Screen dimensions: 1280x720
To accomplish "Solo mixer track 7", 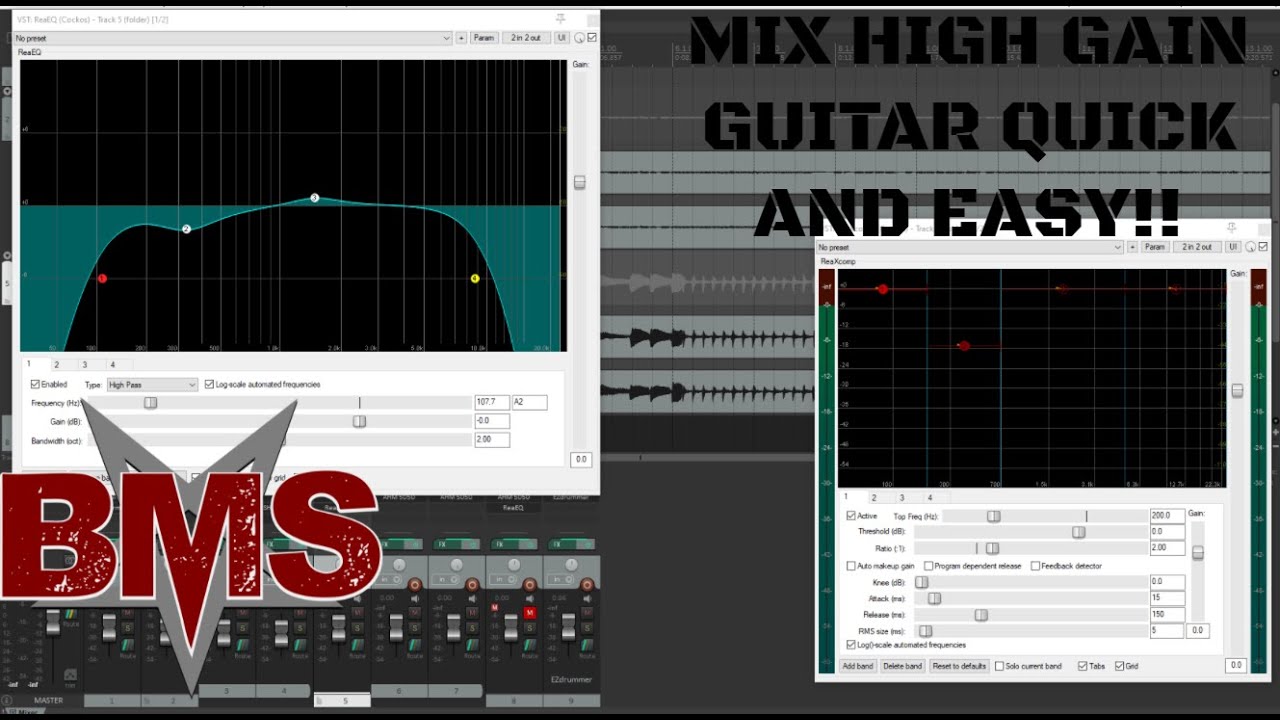I will point(472,627).
